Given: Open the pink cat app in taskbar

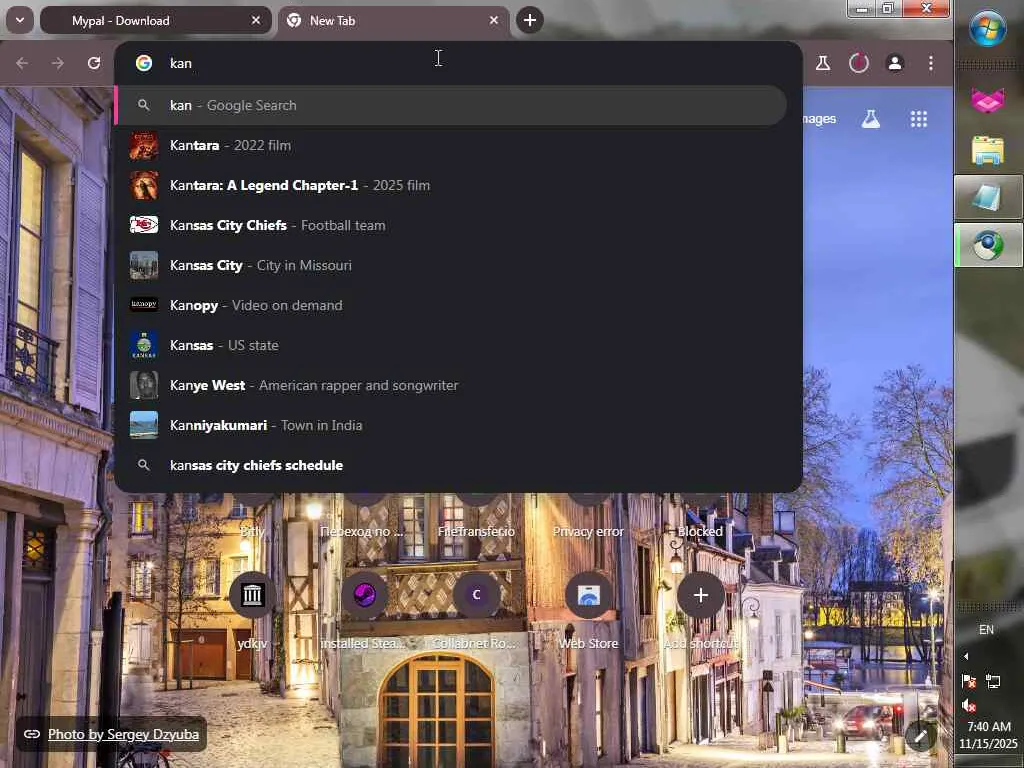Looking at the screenshot, I should click(987, 99).
